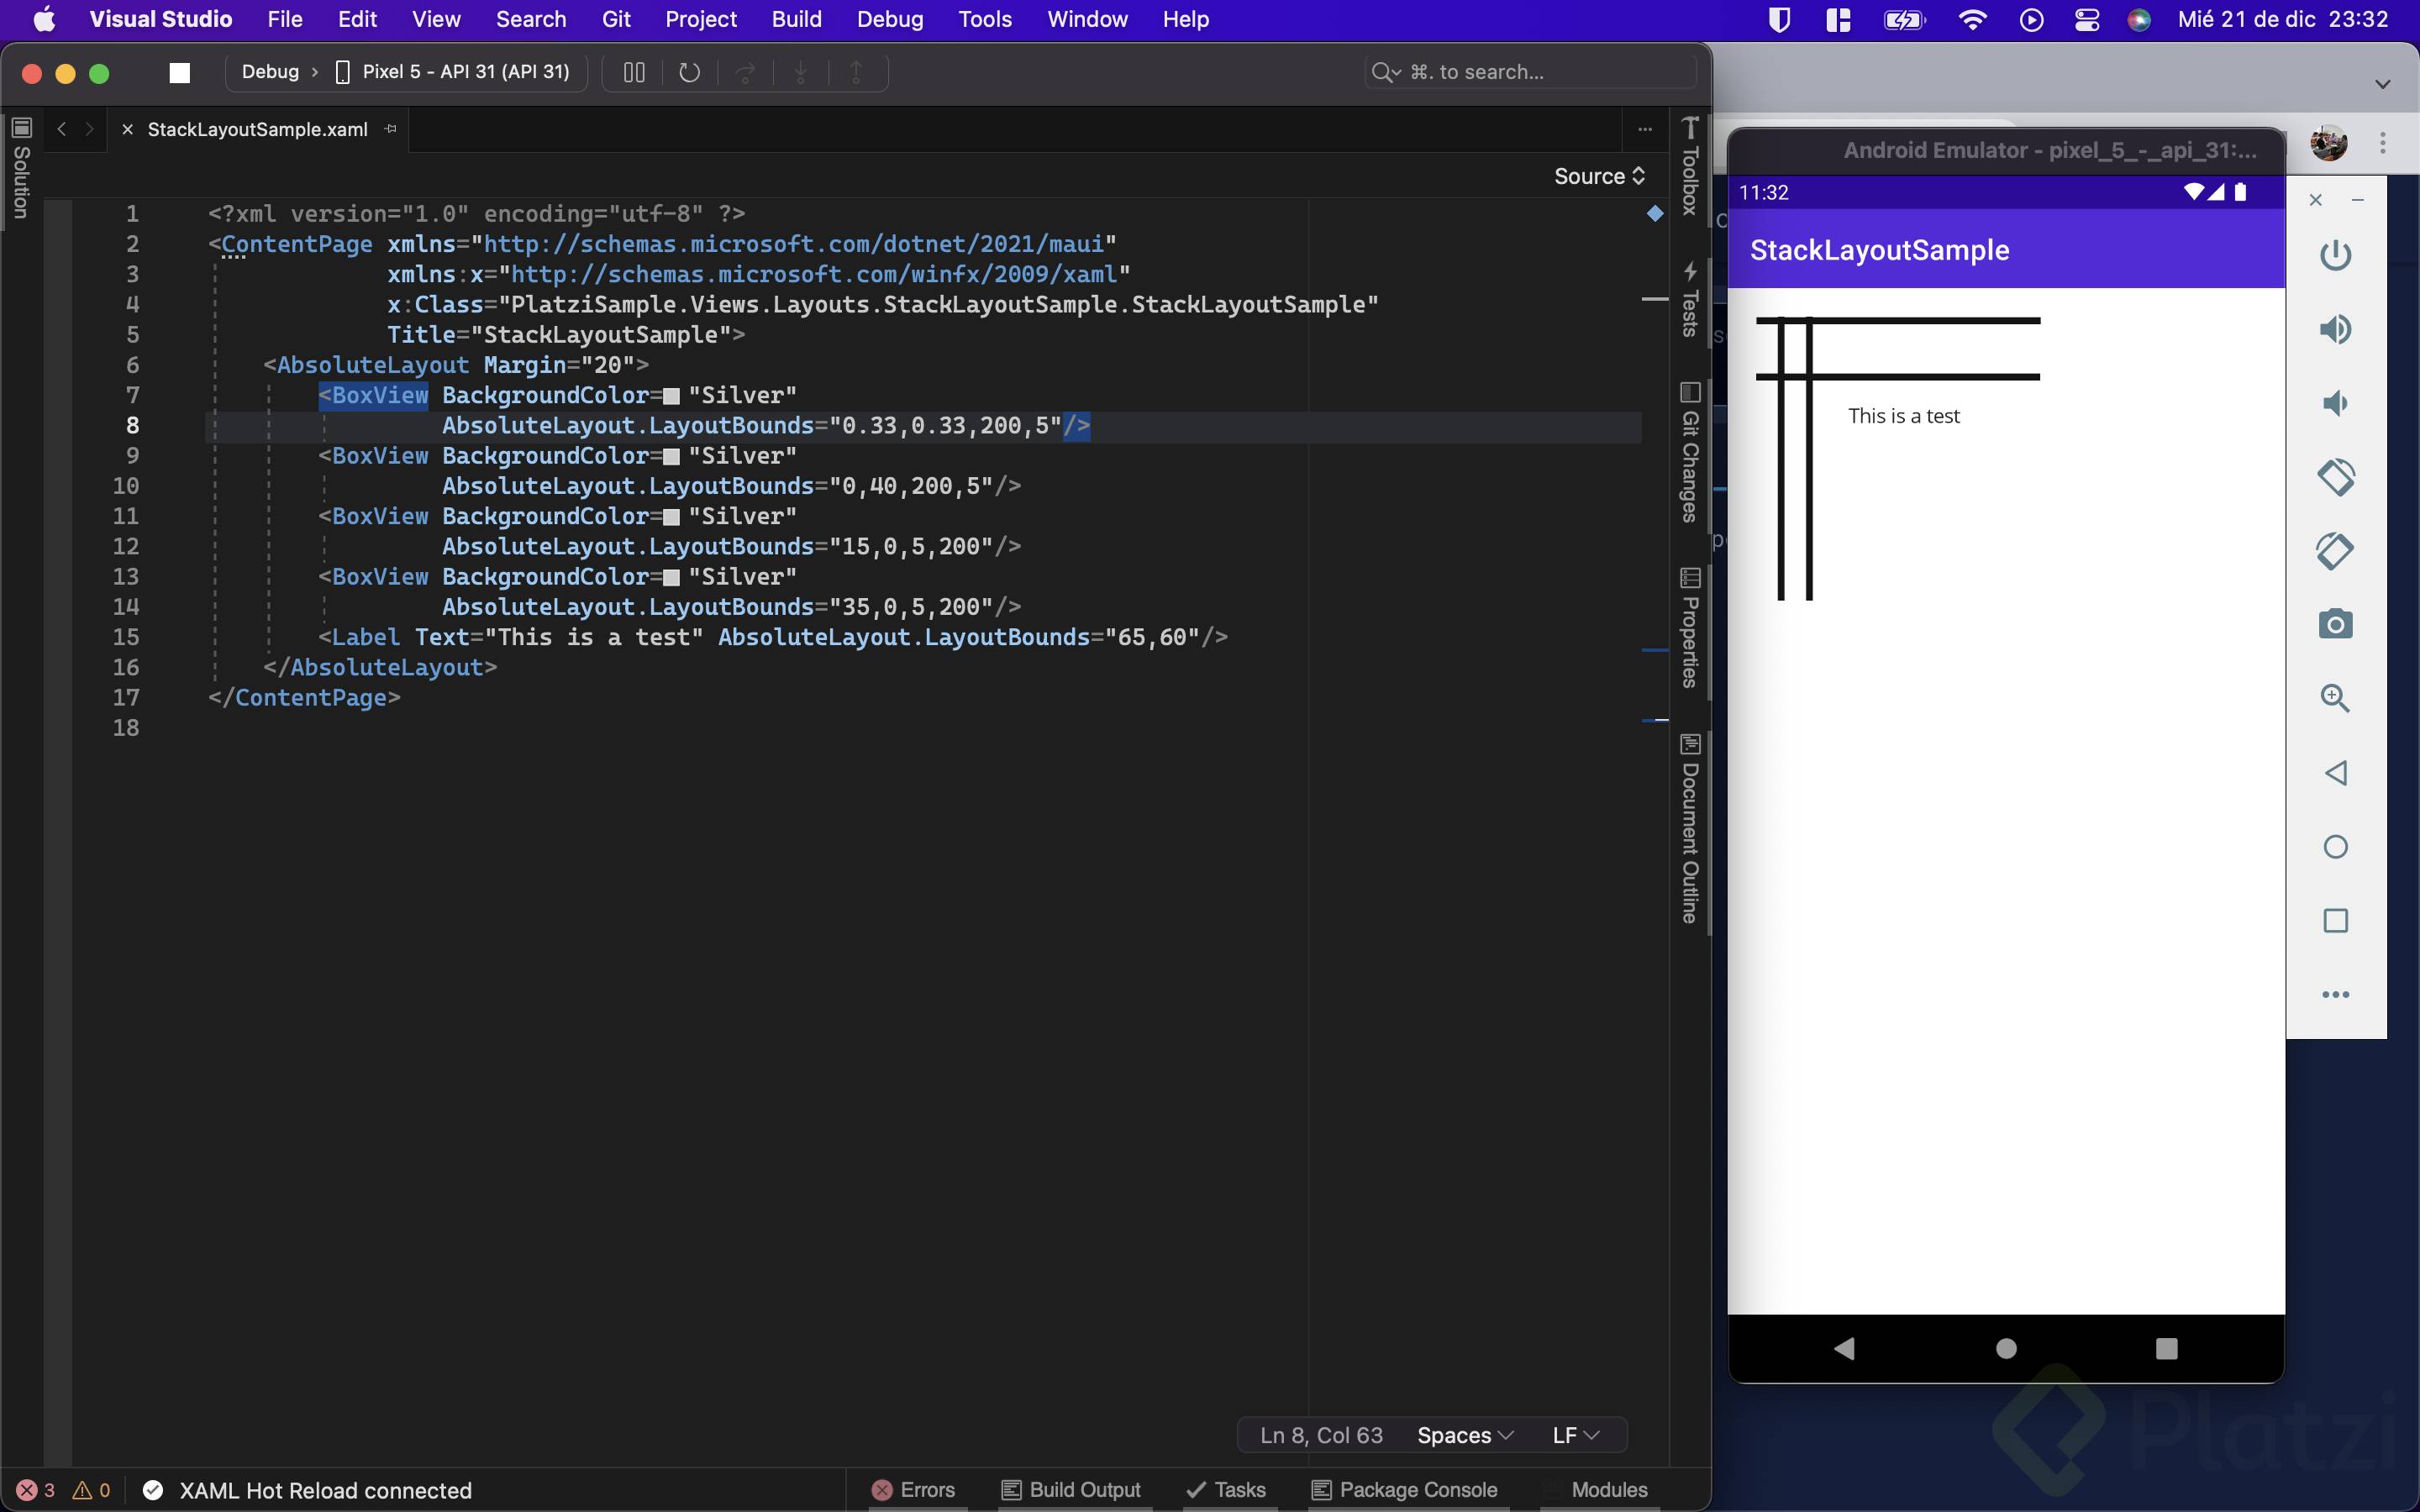
Task: Open the Source view selector dropdown
Action: (x=1598, y=176)
